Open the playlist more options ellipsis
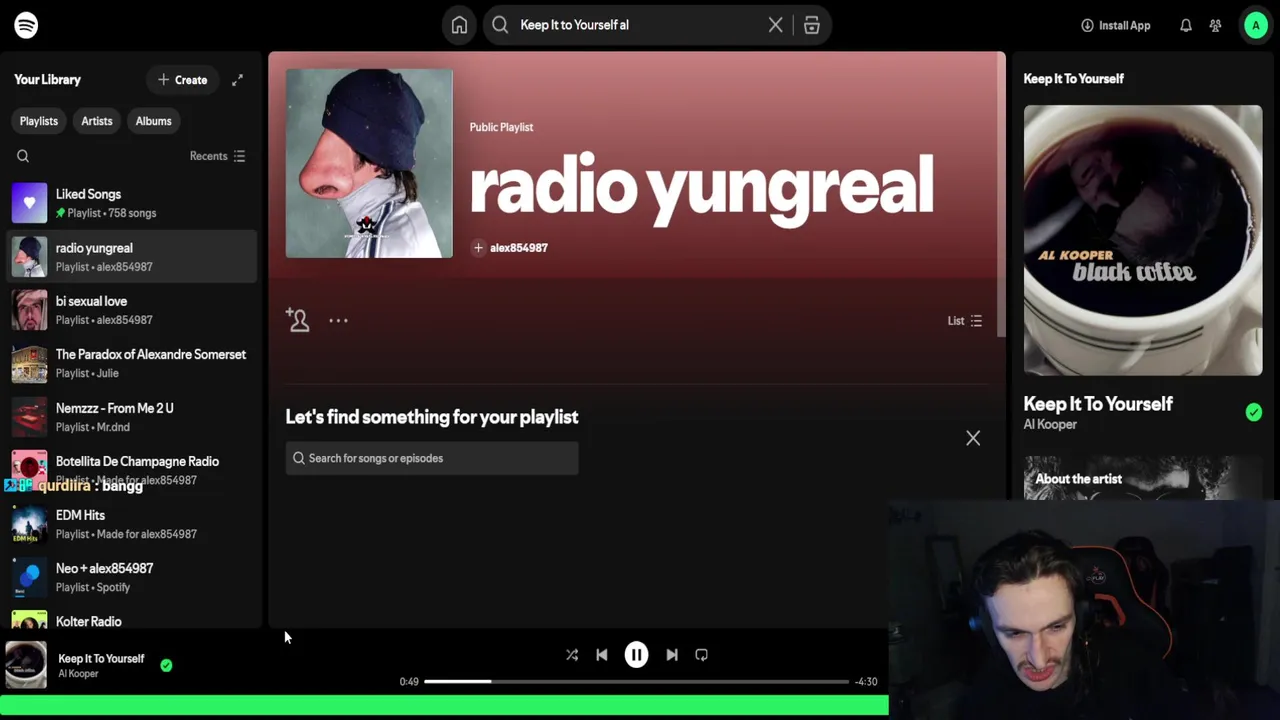 (x=338, y=320)
